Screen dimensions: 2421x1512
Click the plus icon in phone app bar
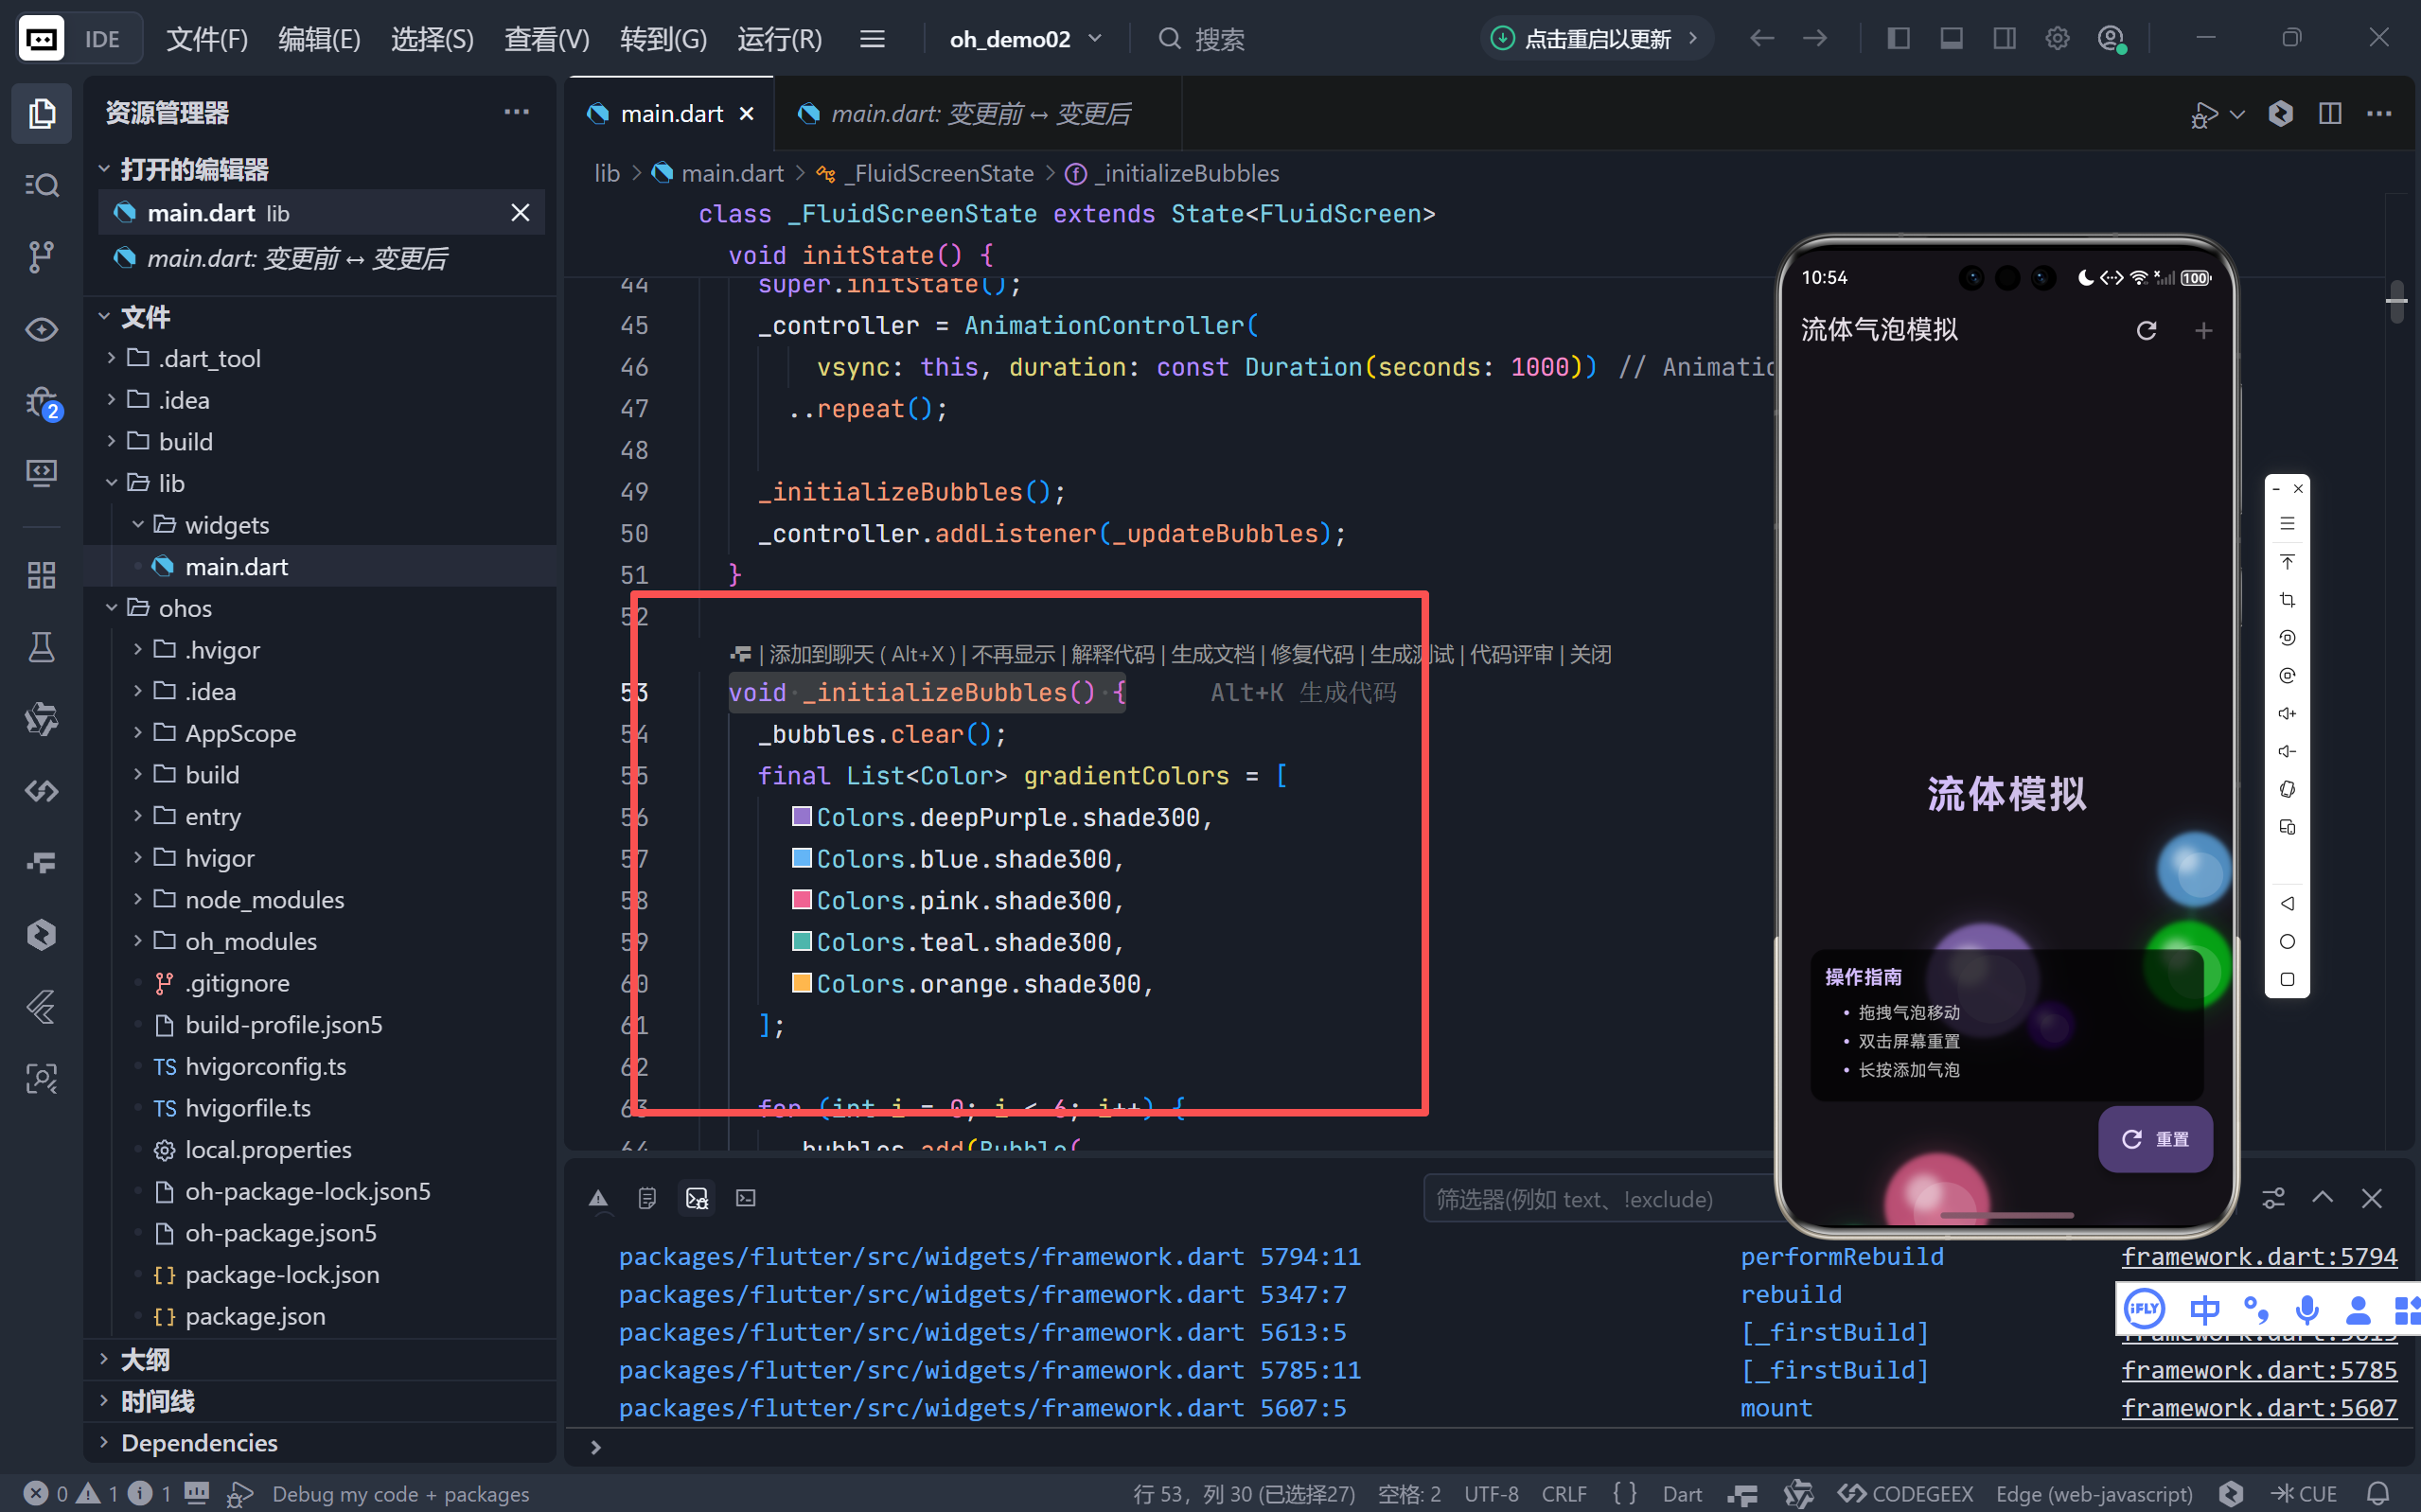click(2203, 330)
